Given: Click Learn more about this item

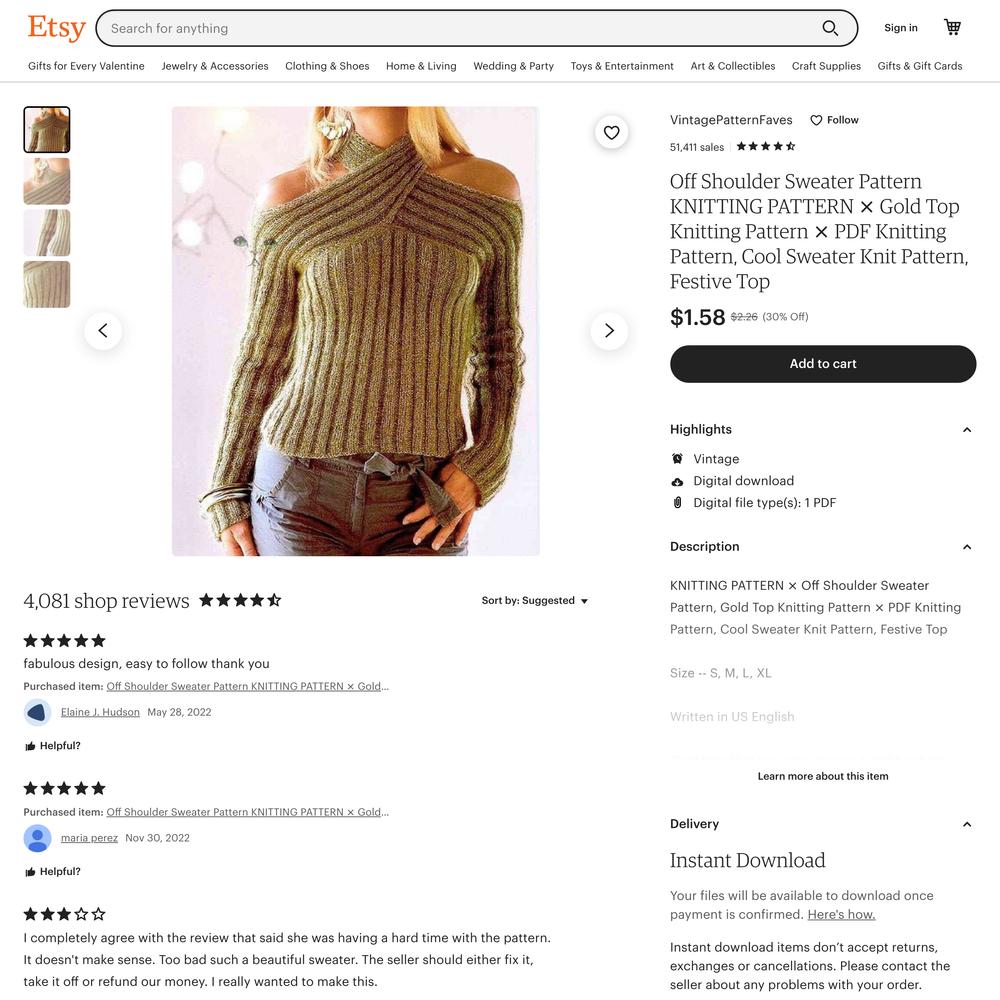Looking at the screenshot, I should 823,776.
